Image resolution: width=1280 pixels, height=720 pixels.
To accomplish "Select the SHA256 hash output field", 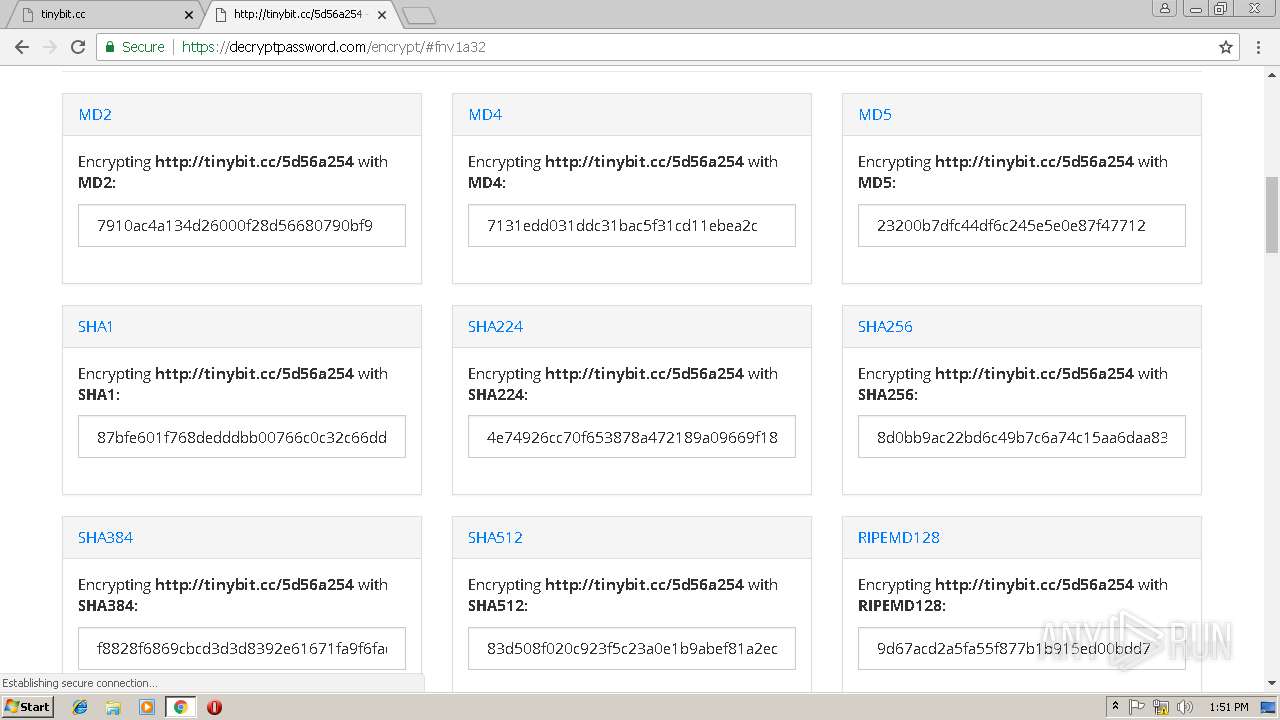I will (1022, 437).
